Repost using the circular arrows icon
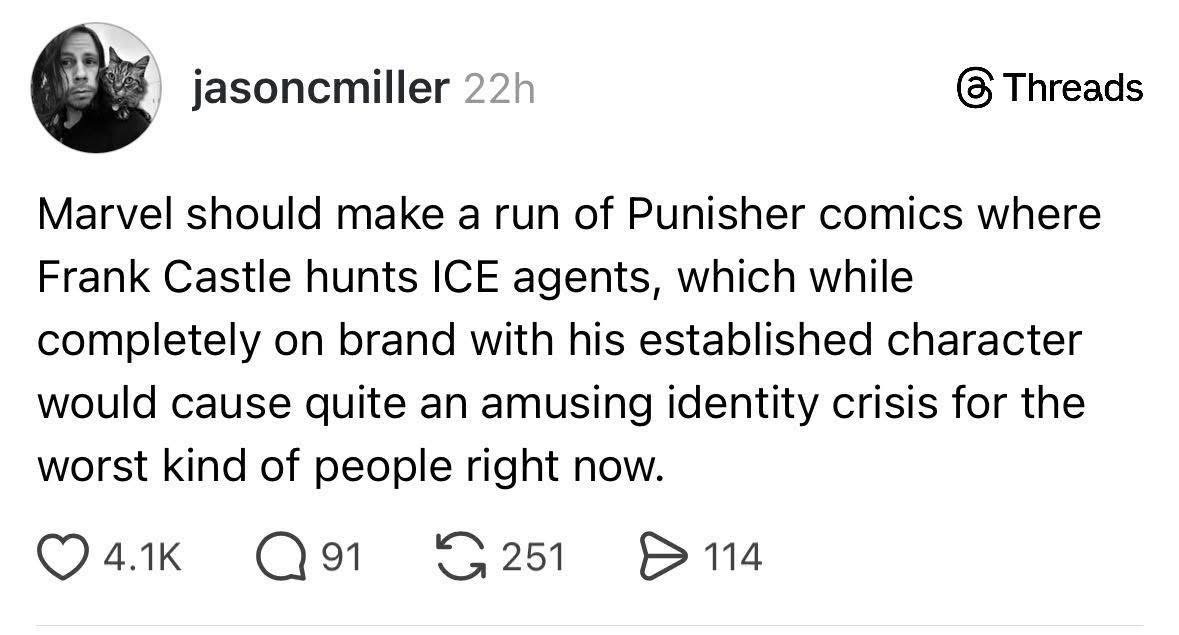Screen dimensions: 1179x635 pyautogui.click(x=465, y=556)
